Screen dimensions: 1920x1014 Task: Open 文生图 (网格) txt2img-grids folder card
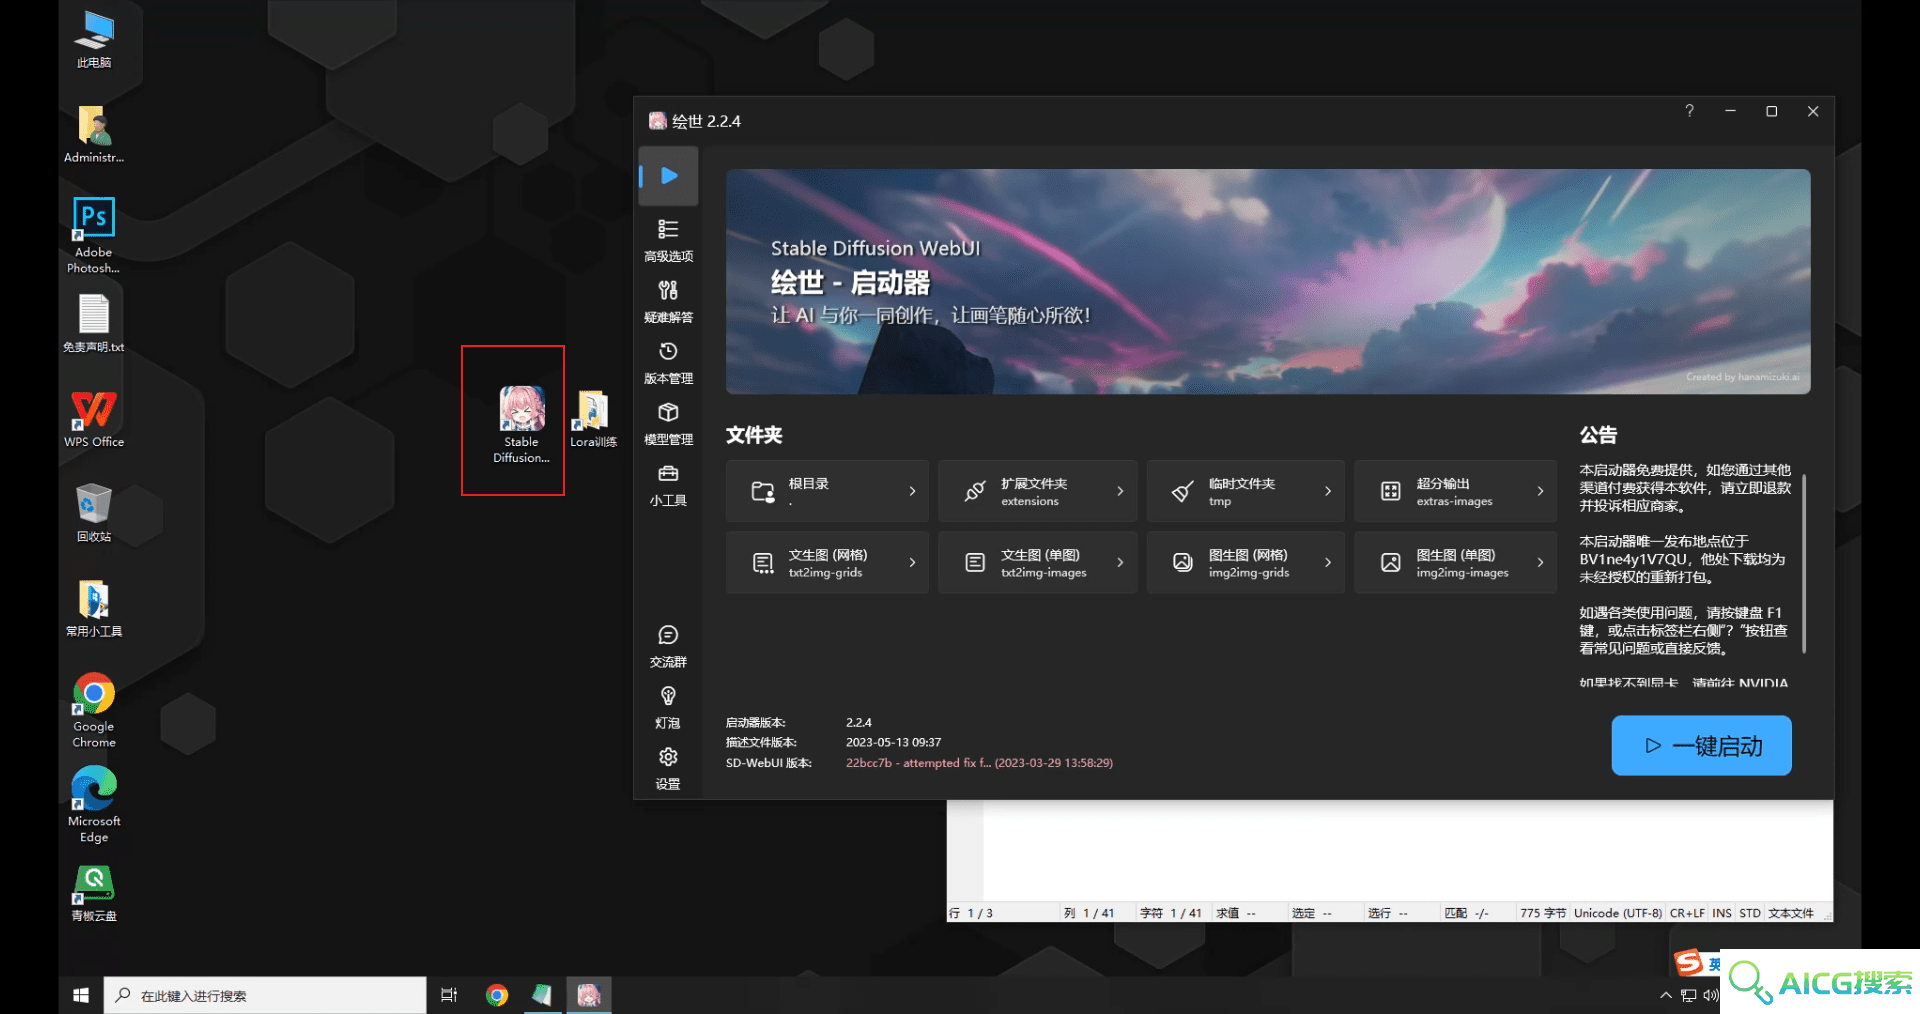(x=828, y=563)
